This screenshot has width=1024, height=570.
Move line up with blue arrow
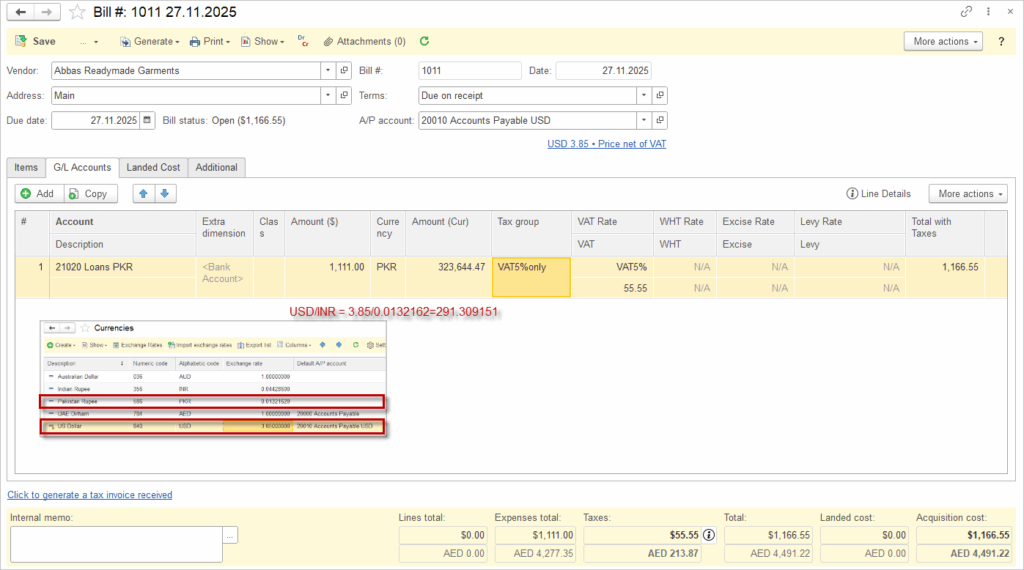[143, 194]
